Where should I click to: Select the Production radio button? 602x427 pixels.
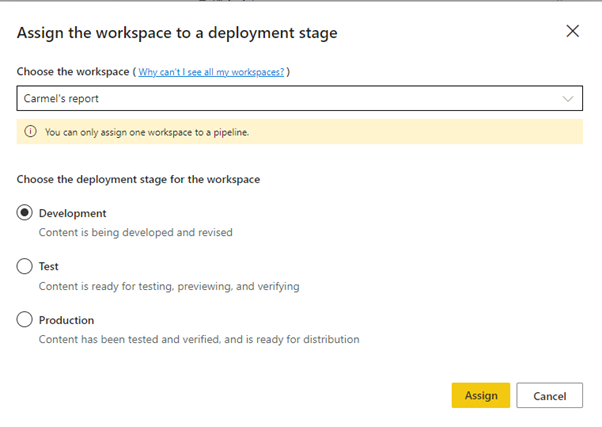[25, 320]
